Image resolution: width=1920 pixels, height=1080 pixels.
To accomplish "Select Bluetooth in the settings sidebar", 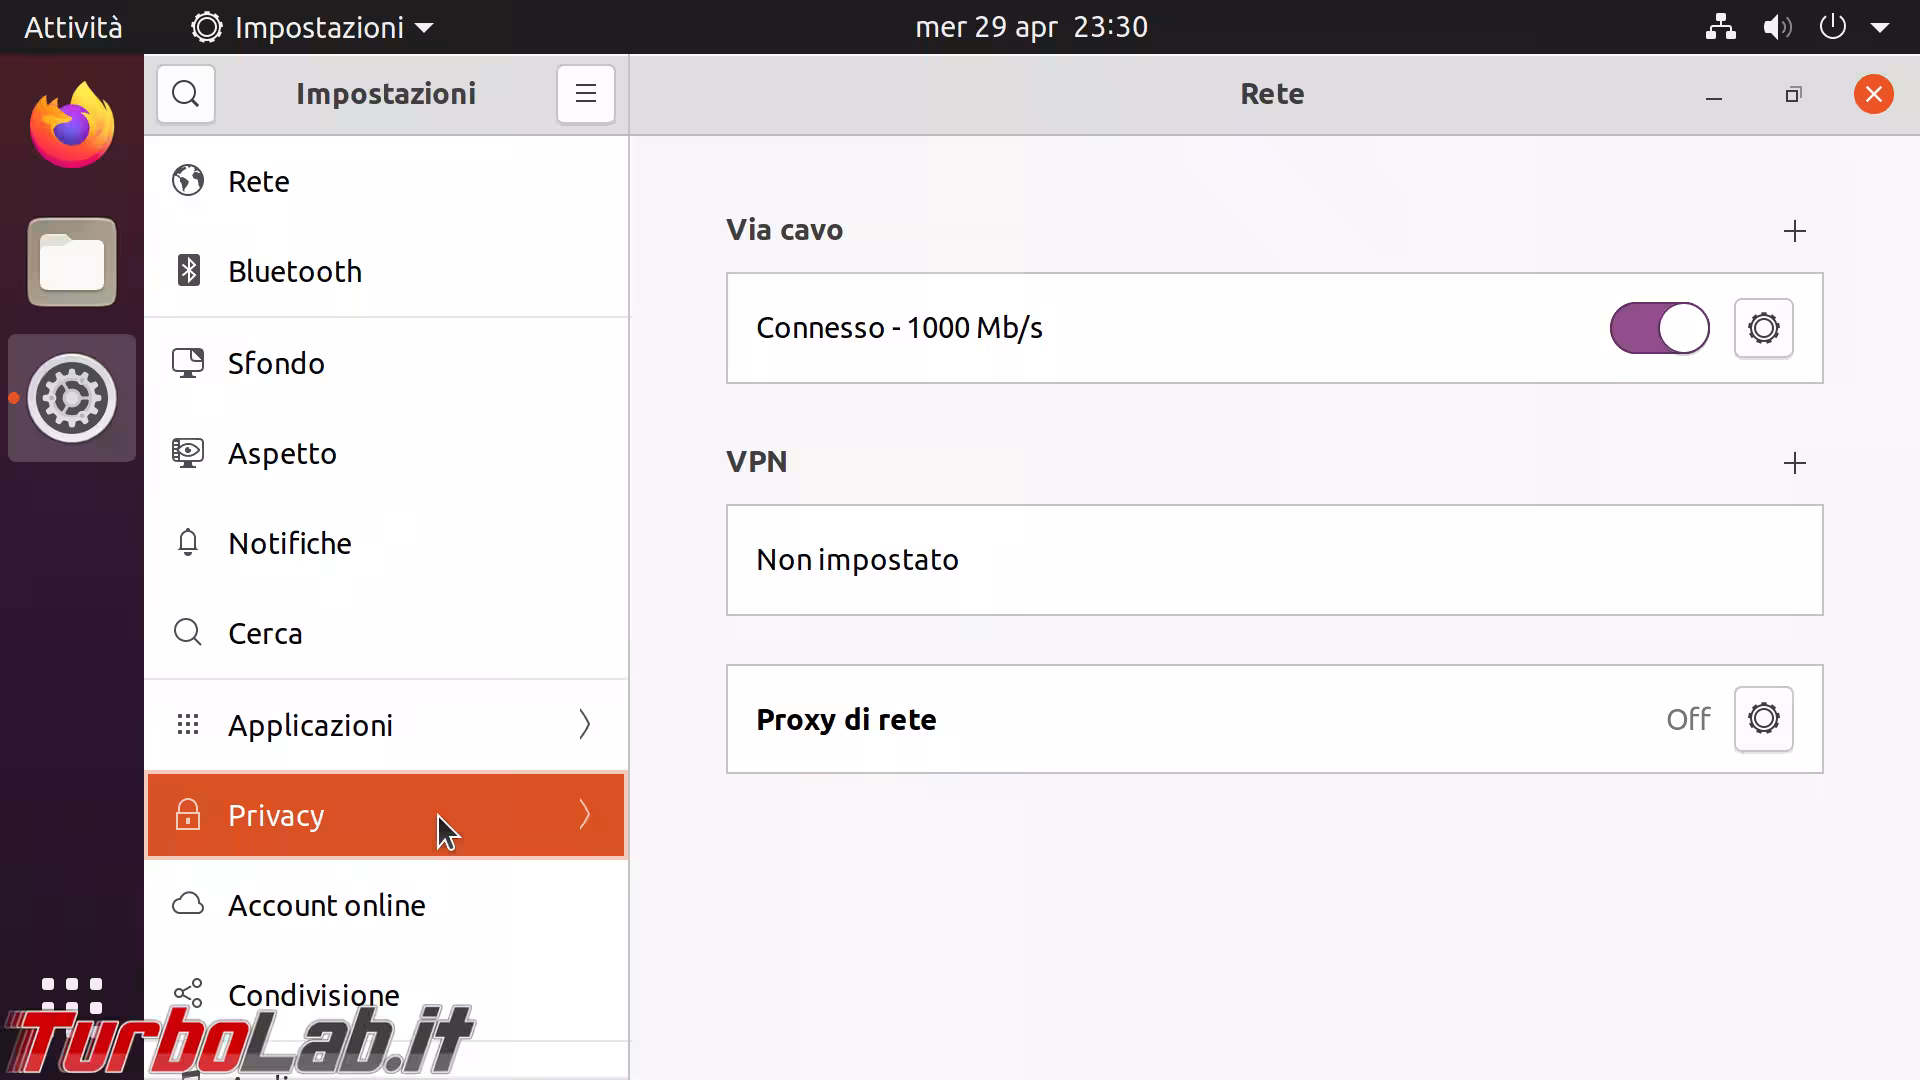I will click(294, 271).
